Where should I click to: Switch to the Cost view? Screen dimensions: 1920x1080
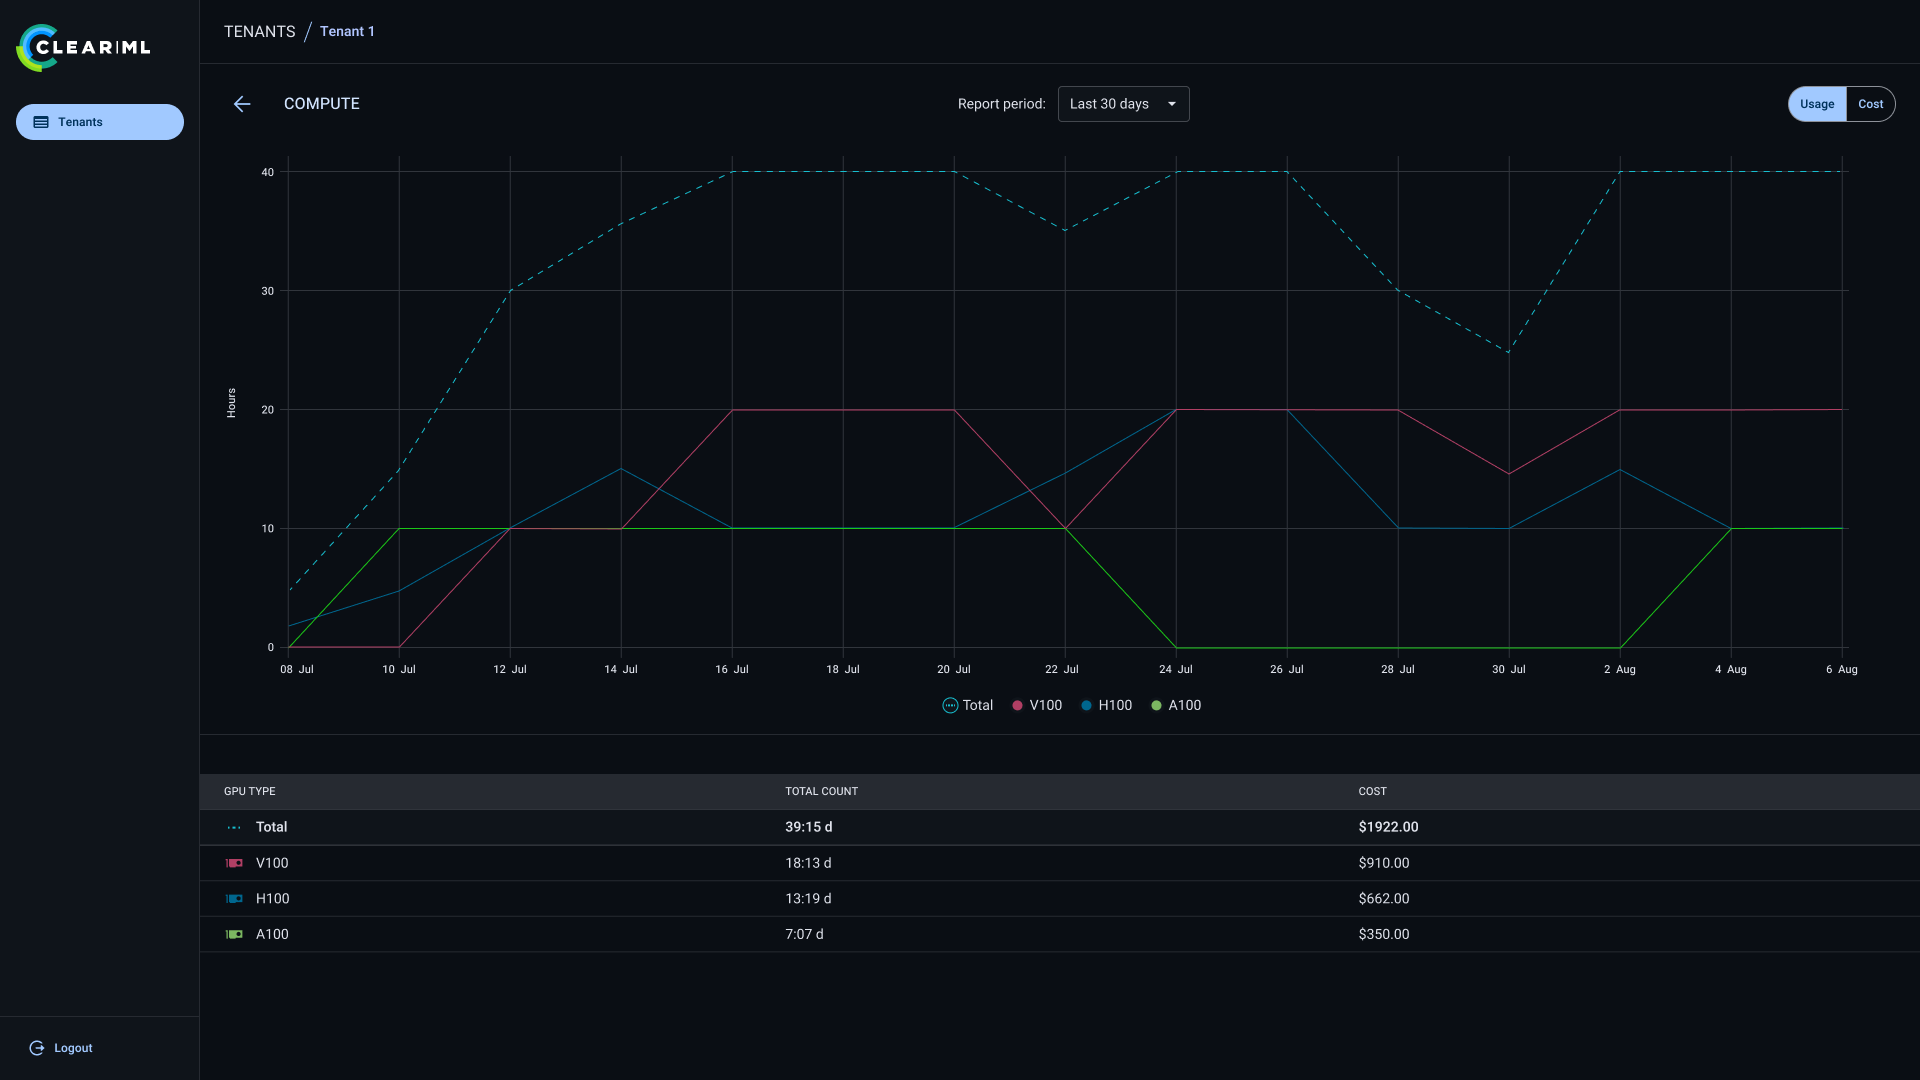click(x=1870, y=104)
